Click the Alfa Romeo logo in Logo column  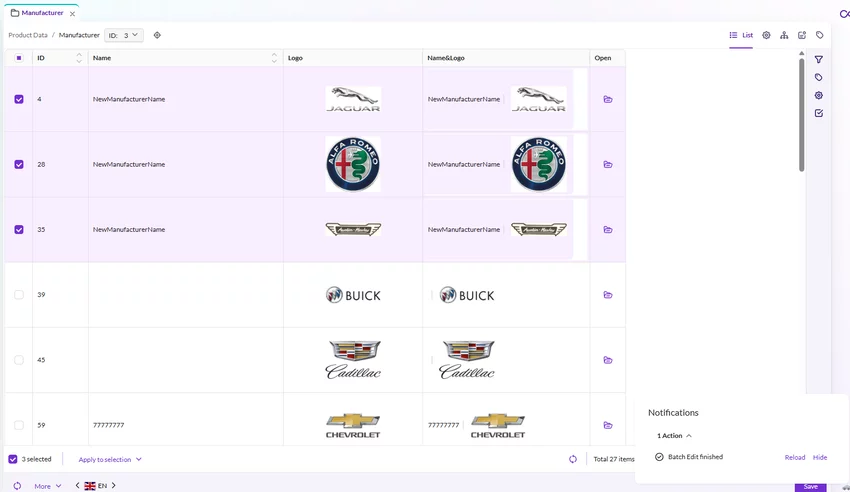point(353,164)
